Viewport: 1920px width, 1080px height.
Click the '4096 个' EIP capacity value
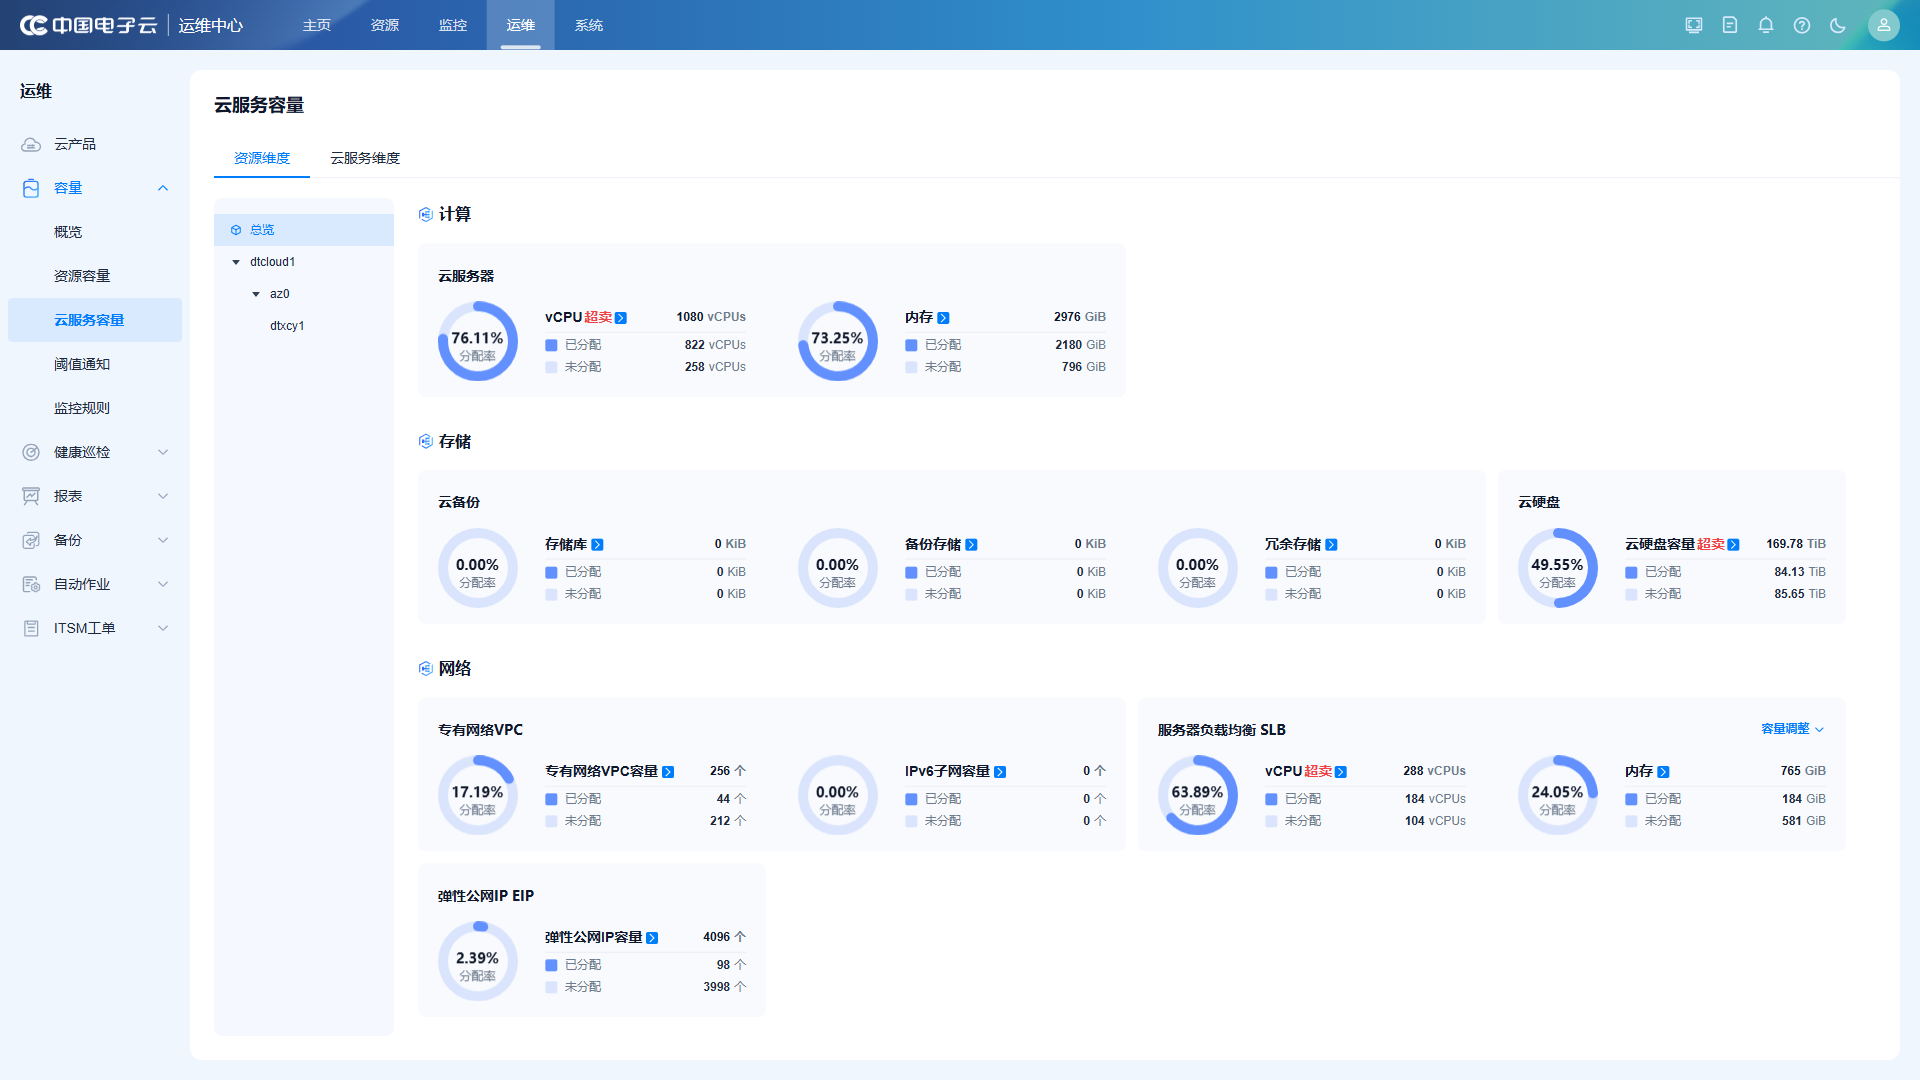(724, 937)
